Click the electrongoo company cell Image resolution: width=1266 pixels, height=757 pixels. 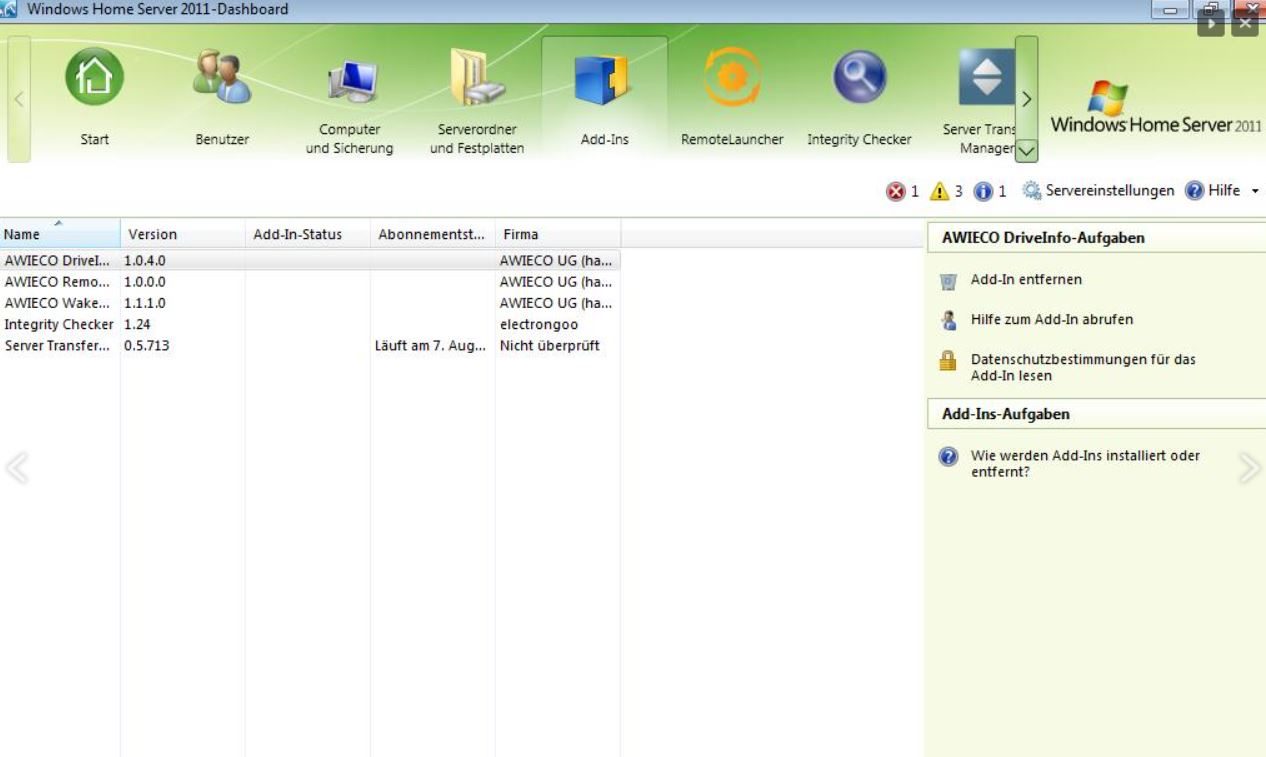pyautogui.click(x=539, y=324)
